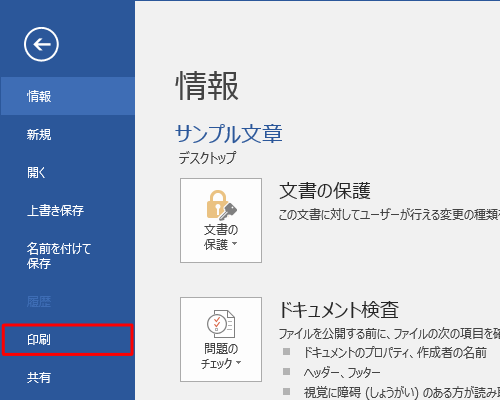
Task: Click the ドキュメント検査 section heading
Action: pyautogui.click(x=338, y=310)
